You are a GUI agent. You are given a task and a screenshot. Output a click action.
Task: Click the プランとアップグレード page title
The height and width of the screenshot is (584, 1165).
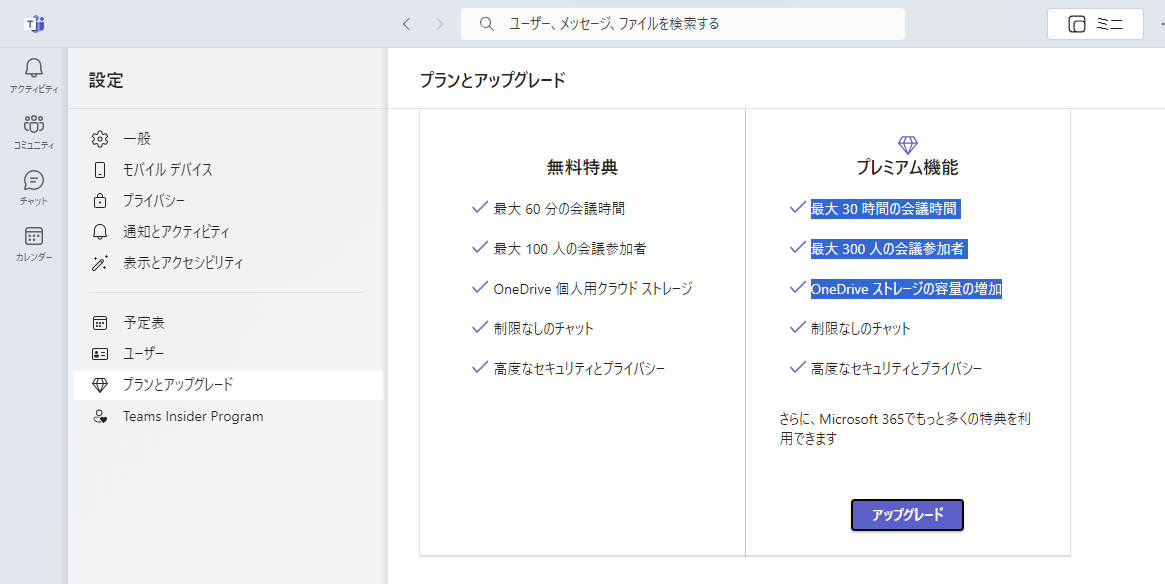coord(493,80)
